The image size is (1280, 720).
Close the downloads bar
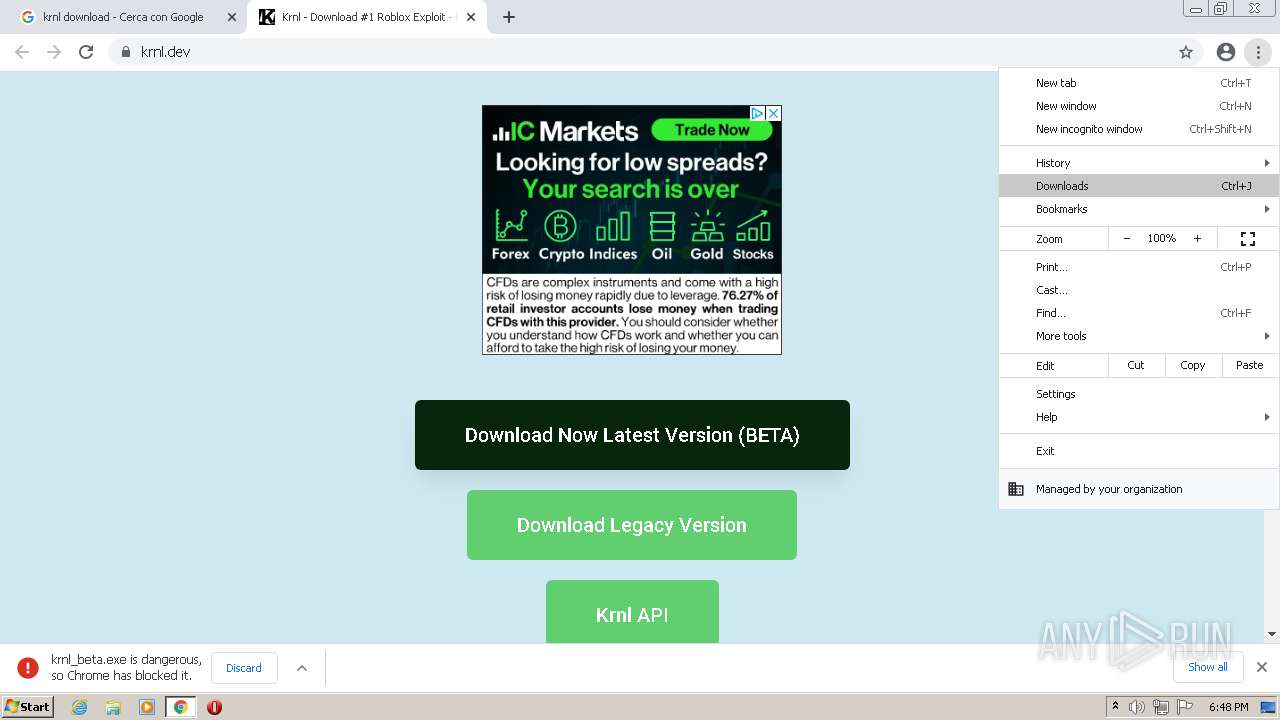[1262, 667]
